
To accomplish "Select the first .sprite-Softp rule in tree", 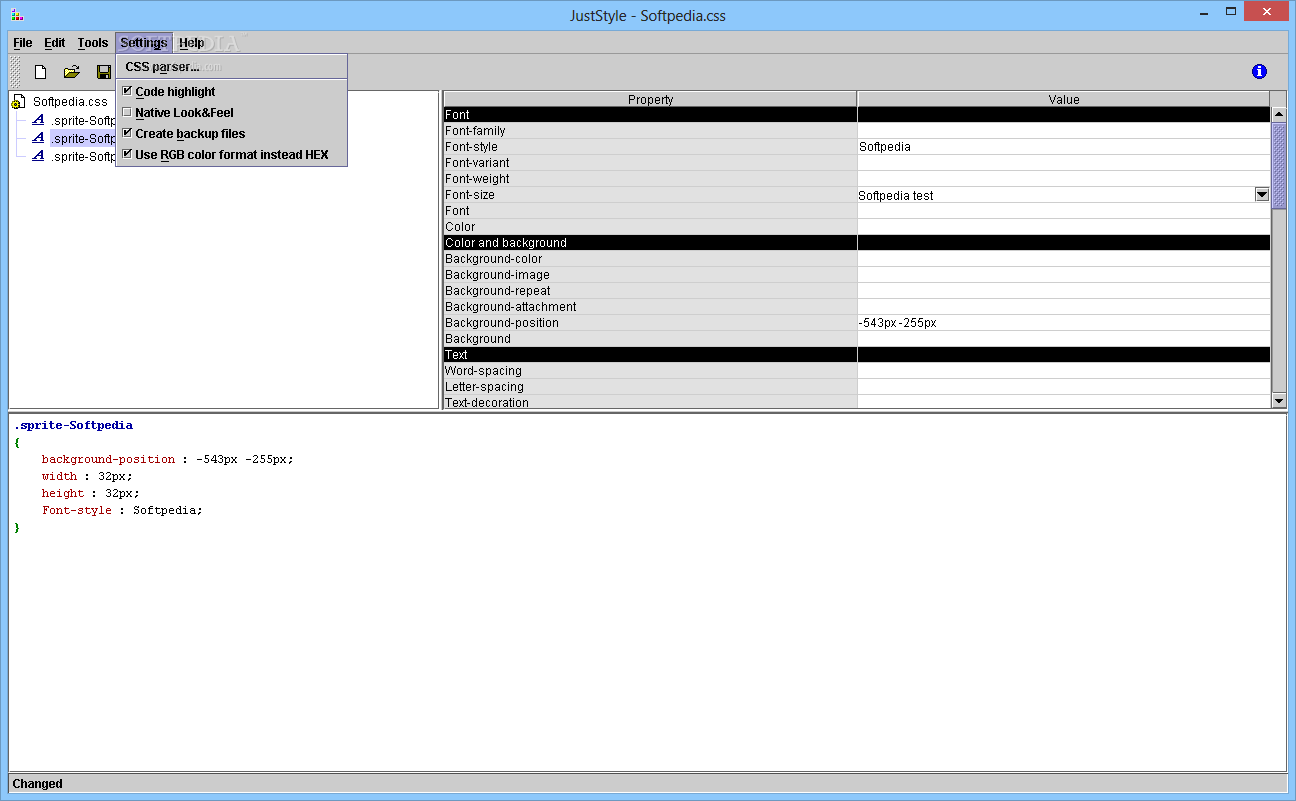I will [84, 121].
